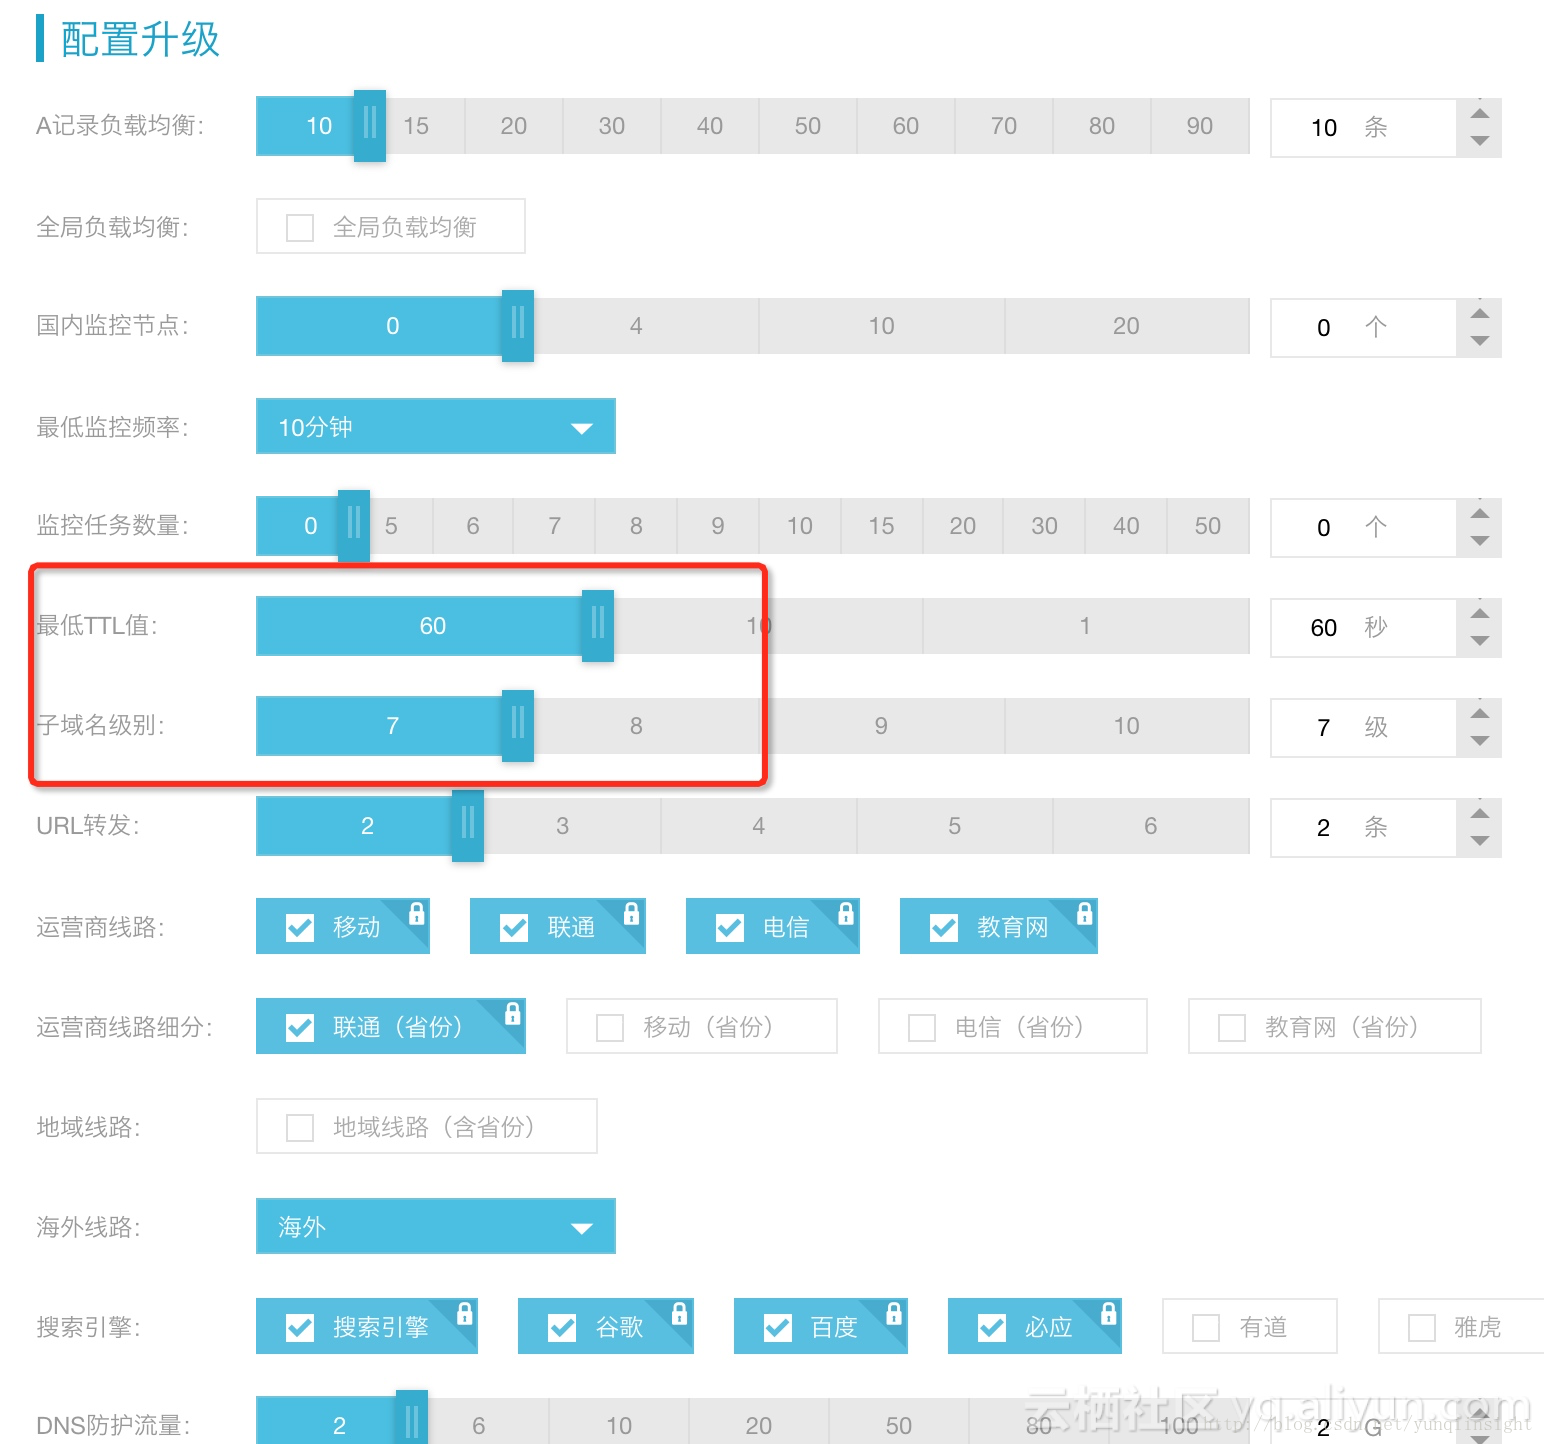Open 最低监控频率 10分钟 dropdown
Image resolution: width=1544 pixels, height=1444 pixels.
click(436, 426)
